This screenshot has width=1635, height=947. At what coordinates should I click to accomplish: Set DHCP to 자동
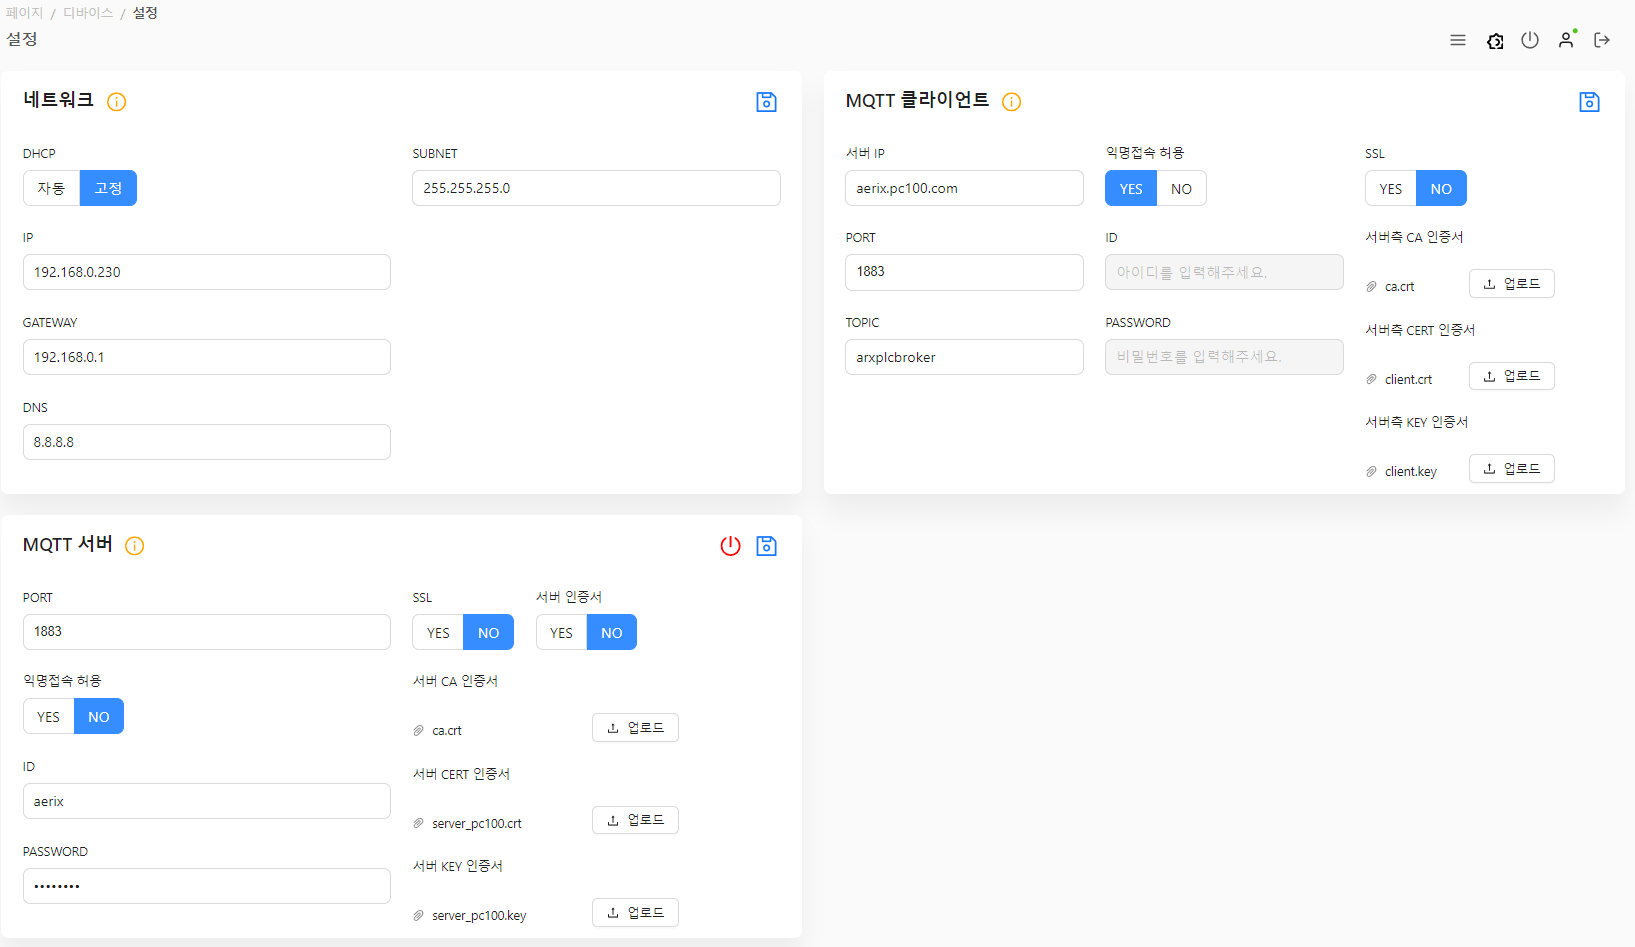(51, 188)
